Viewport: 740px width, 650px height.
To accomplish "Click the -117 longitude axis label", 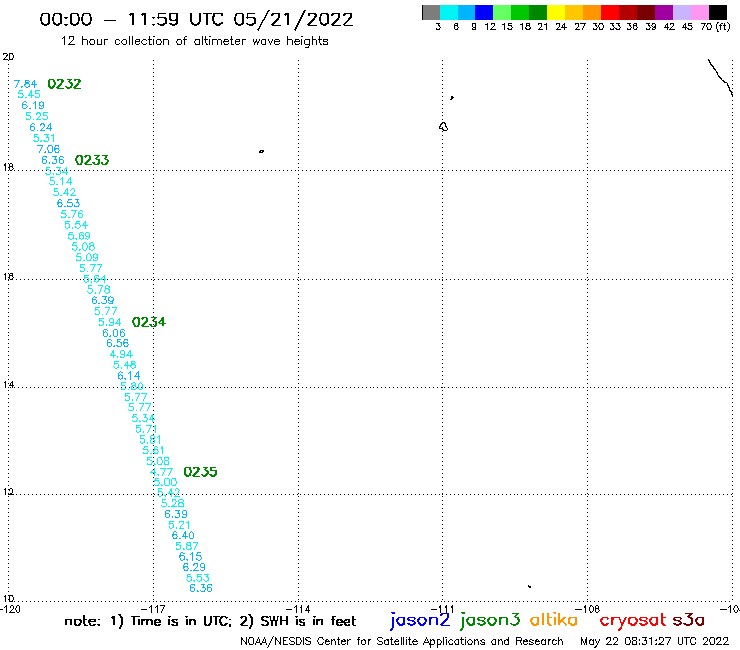I will coord(153,609).
